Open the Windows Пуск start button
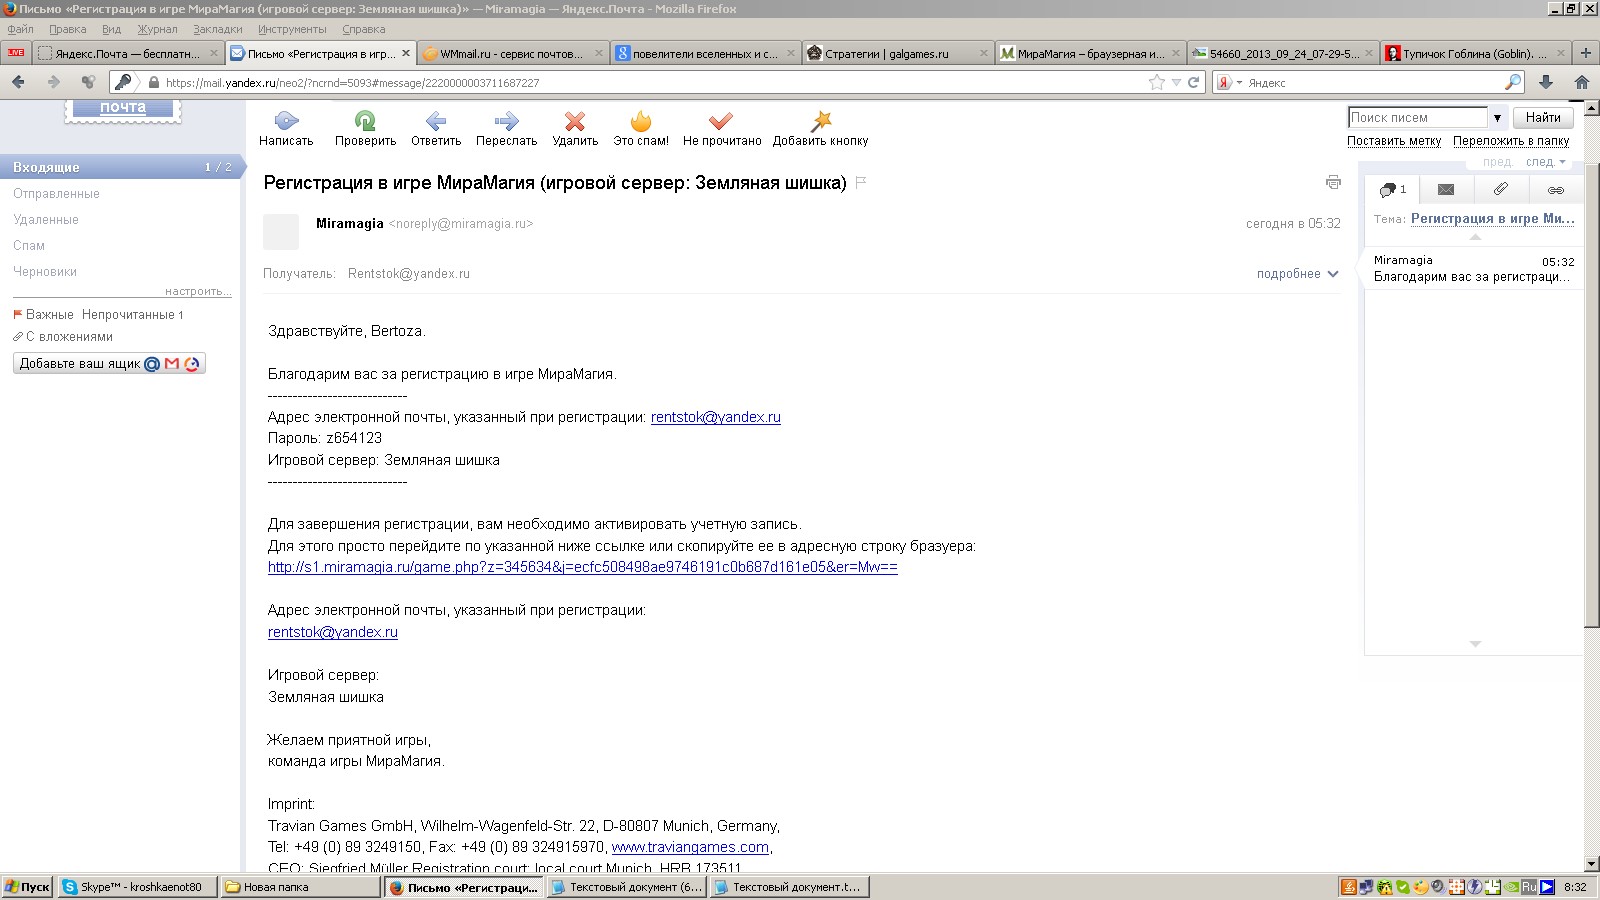Viewport: 1600px width, 900px height. tap(27, 887)
